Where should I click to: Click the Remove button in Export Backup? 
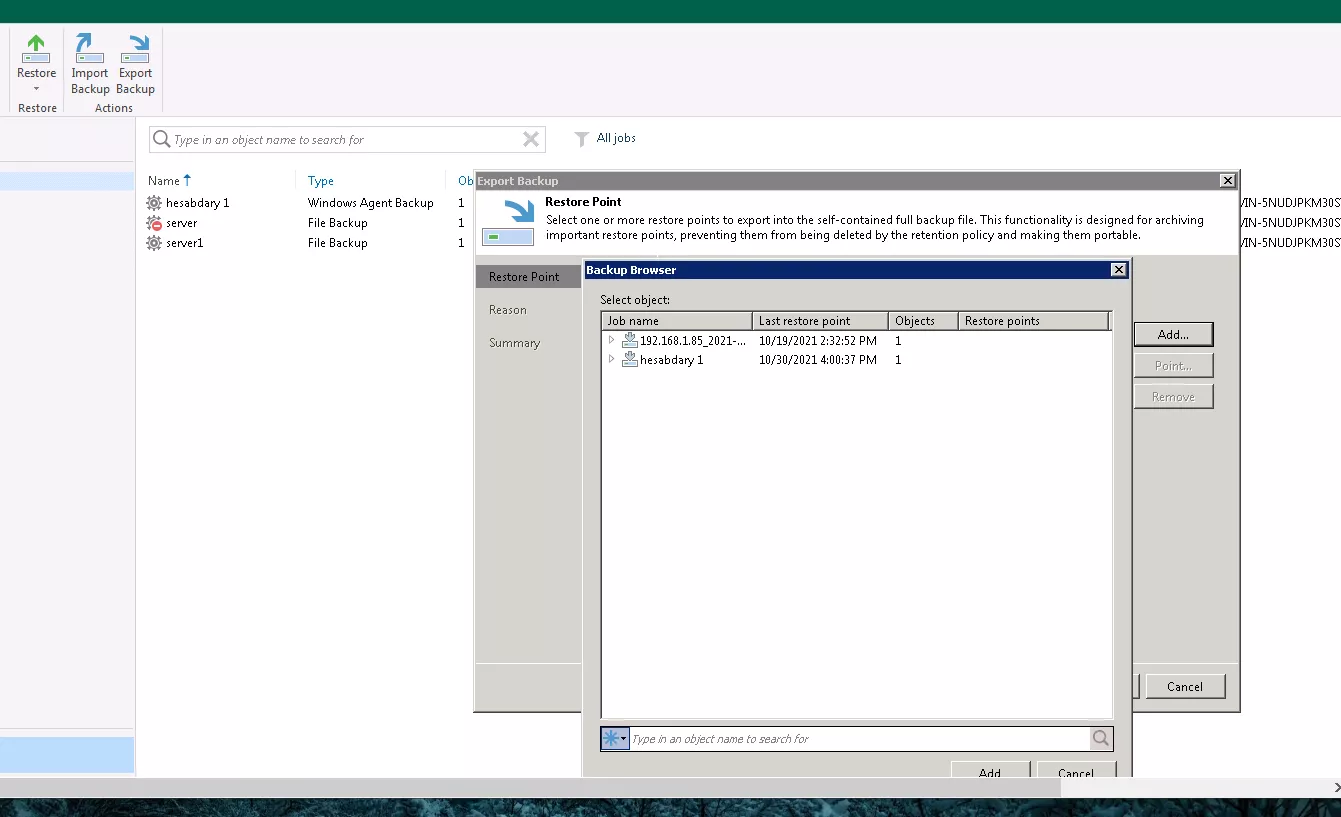1173,396
